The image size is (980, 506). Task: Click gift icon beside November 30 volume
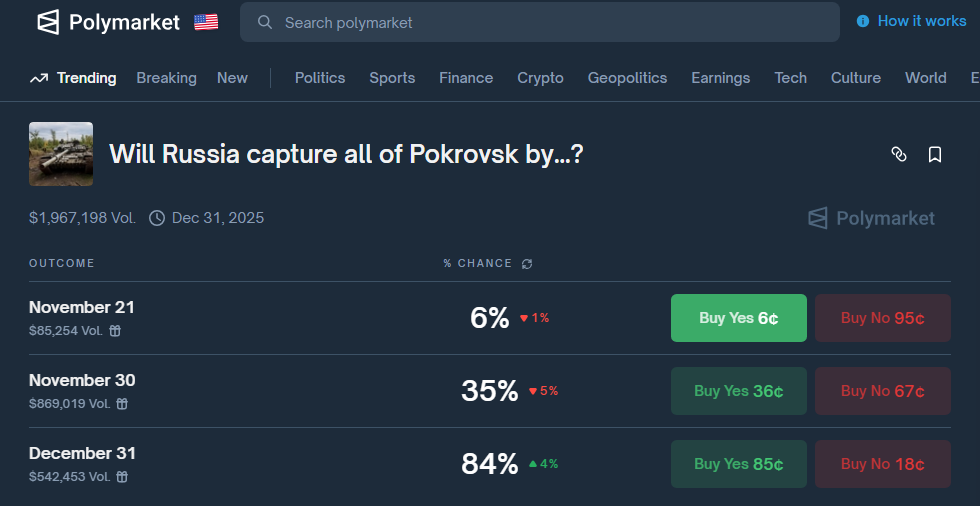click(x=122, y=404)
